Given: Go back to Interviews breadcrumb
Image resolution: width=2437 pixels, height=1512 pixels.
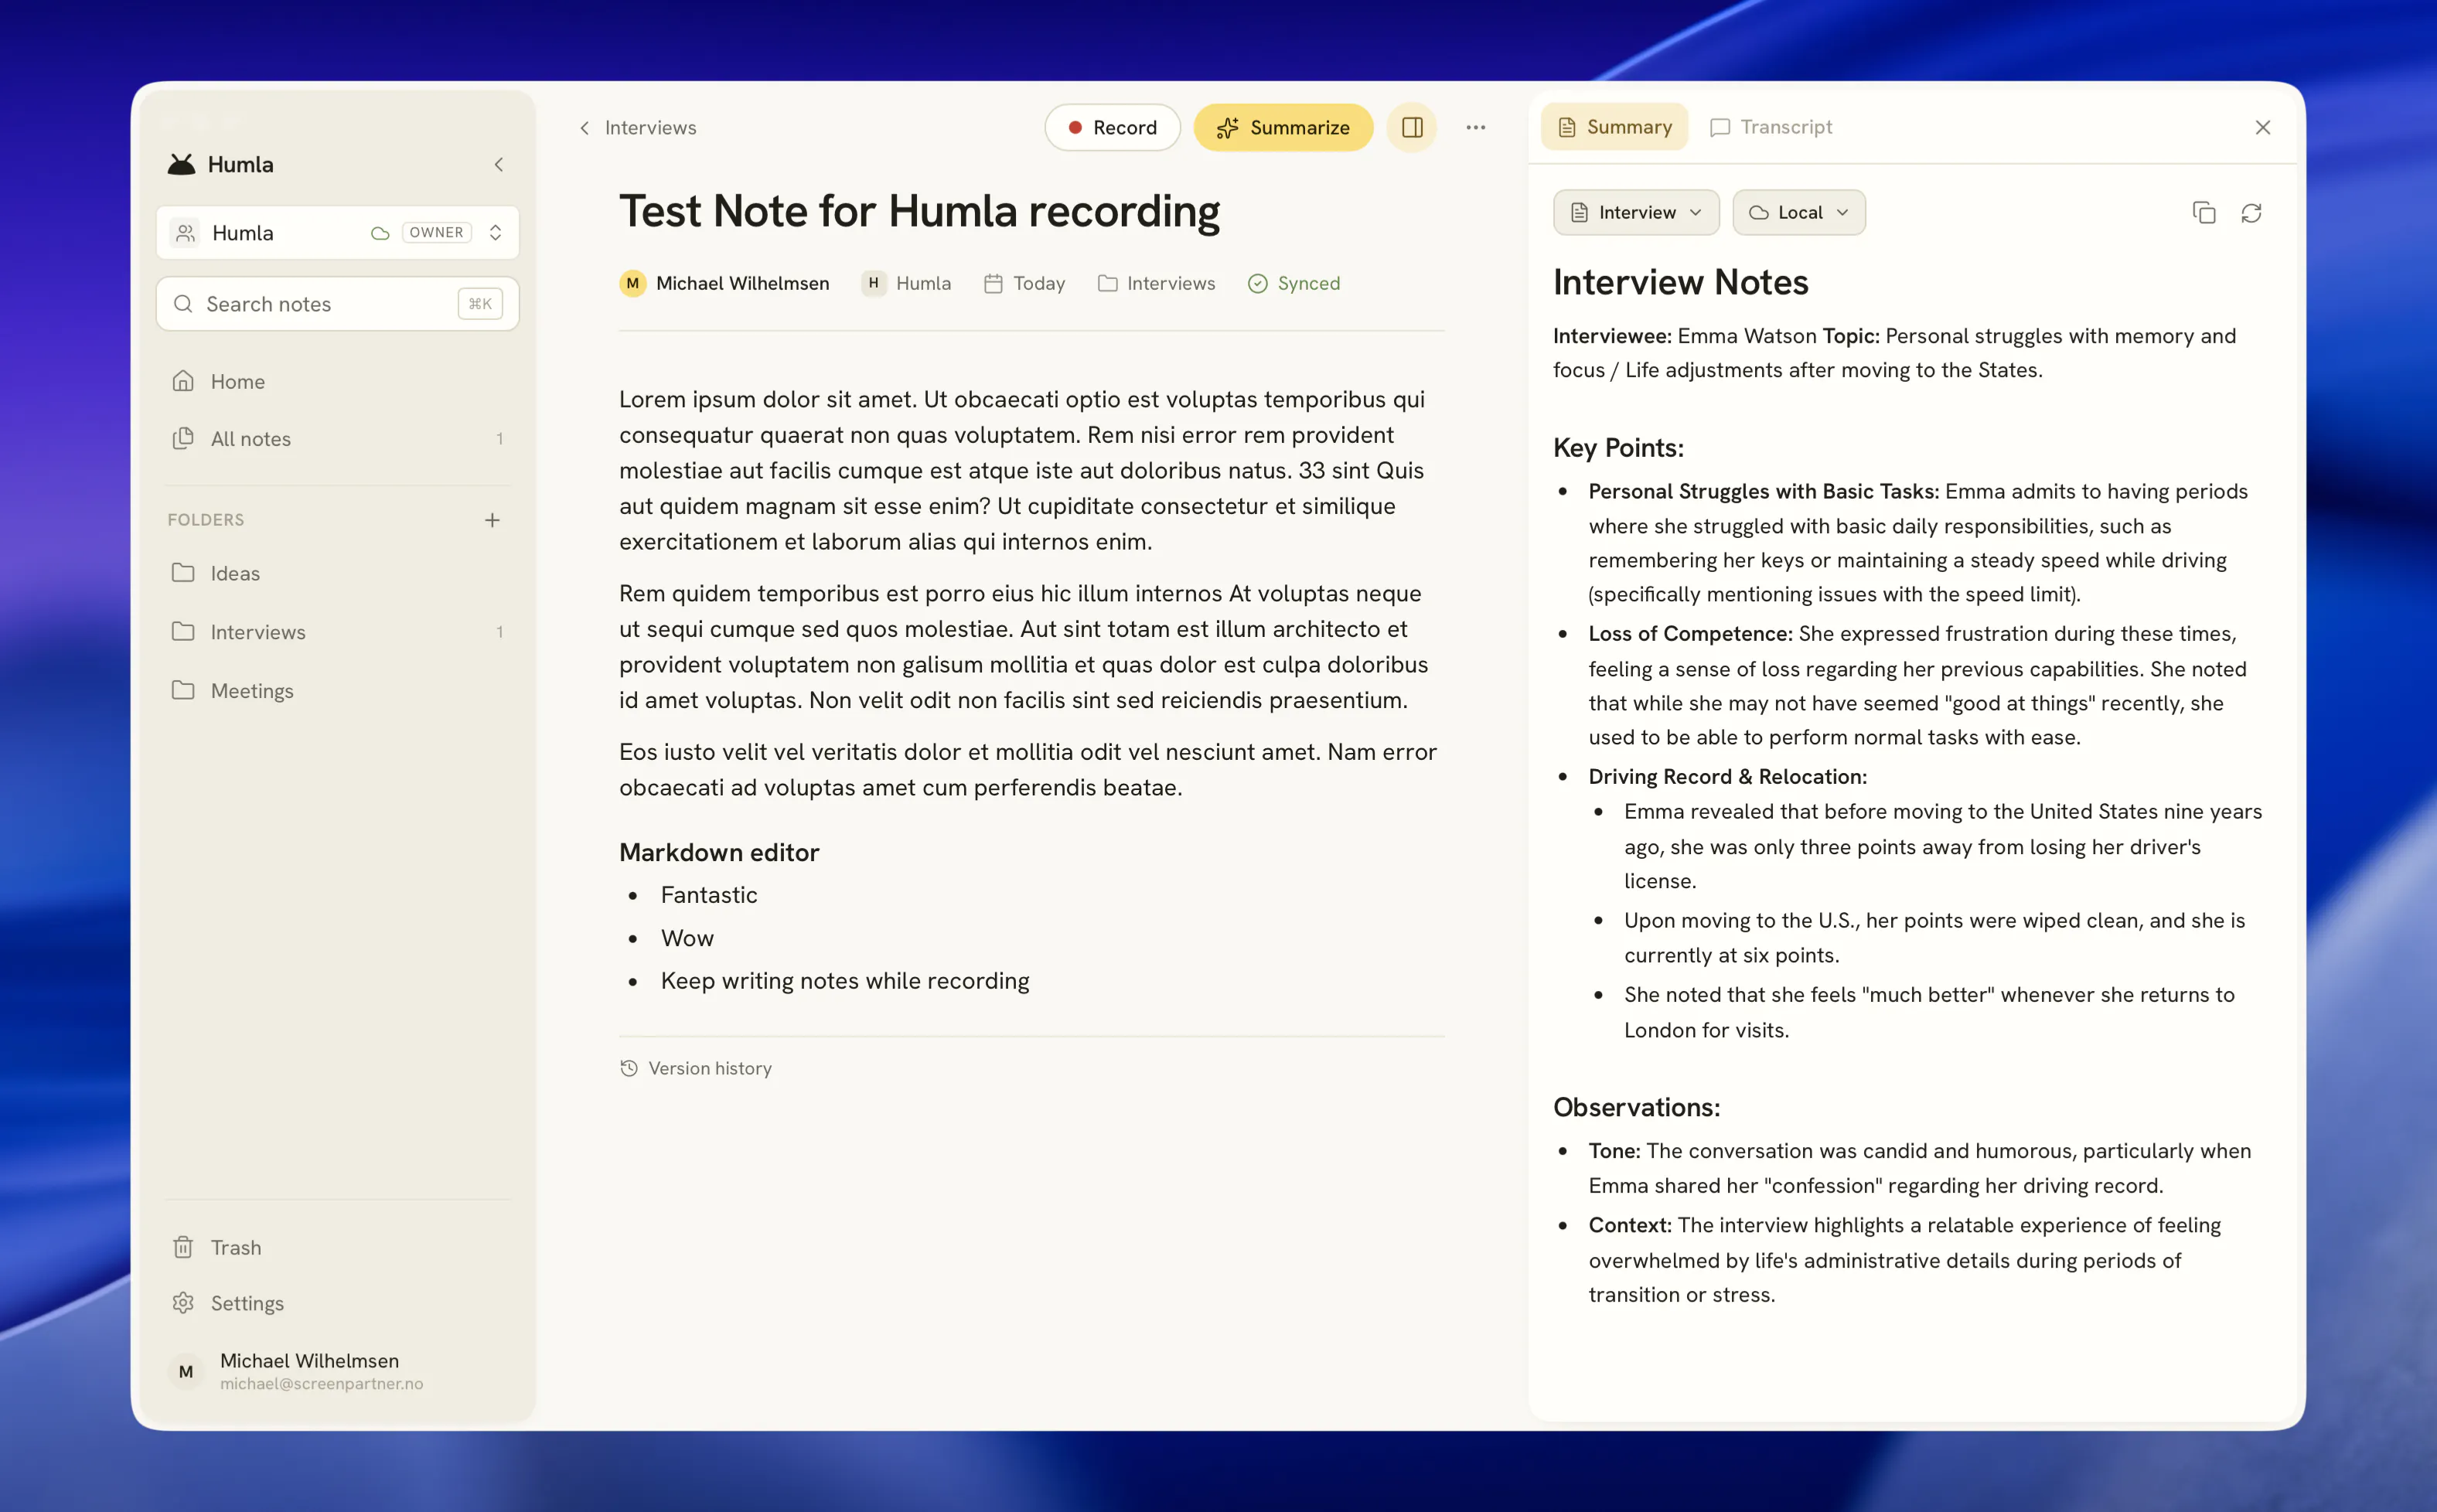Looking at the screenshot, I should 638,127.
